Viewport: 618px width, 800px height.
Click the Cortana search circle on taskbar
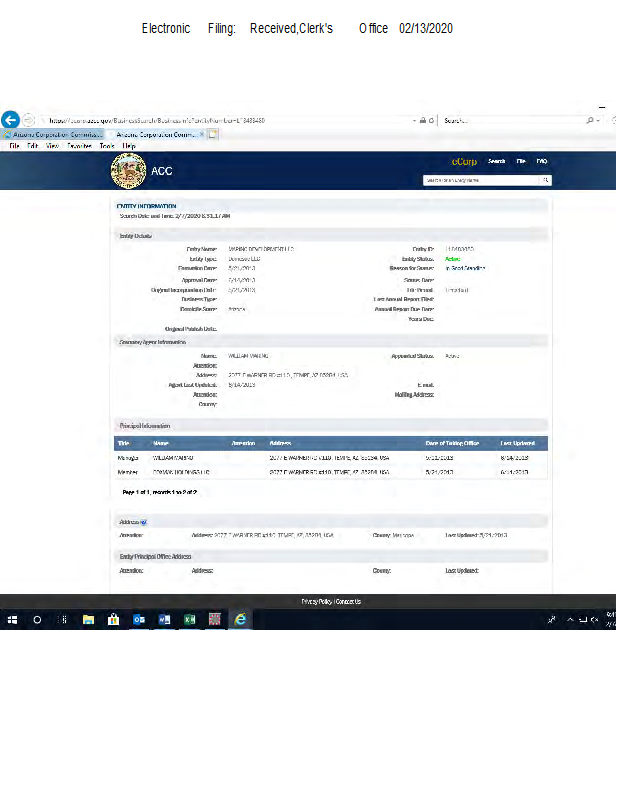pyautogui.click(x=38, y=620)
